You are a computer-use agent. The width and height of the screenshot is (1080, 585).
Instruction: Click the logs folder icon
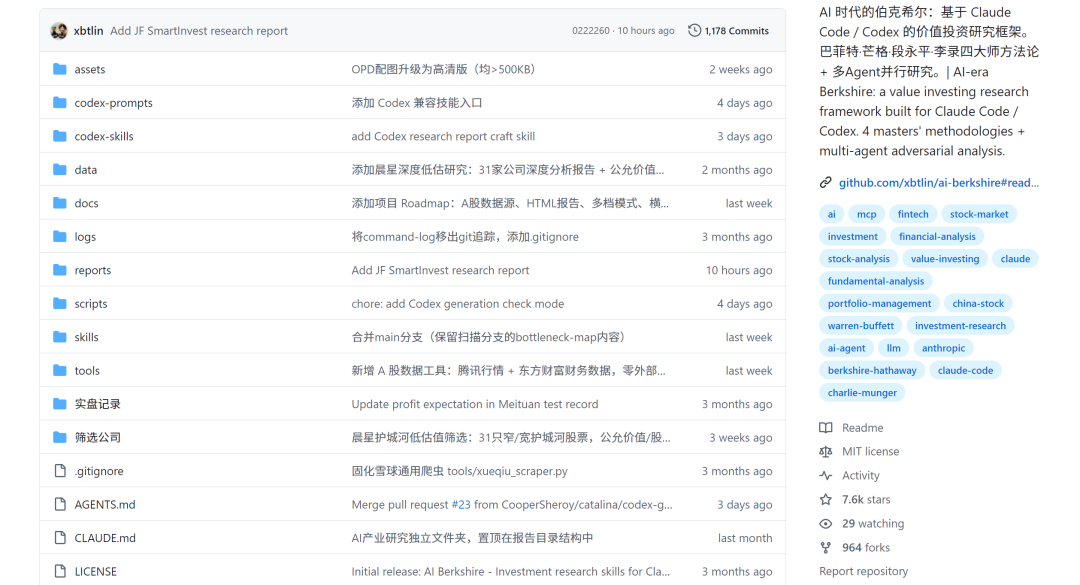pyautogui.click(x=60, y=236)
